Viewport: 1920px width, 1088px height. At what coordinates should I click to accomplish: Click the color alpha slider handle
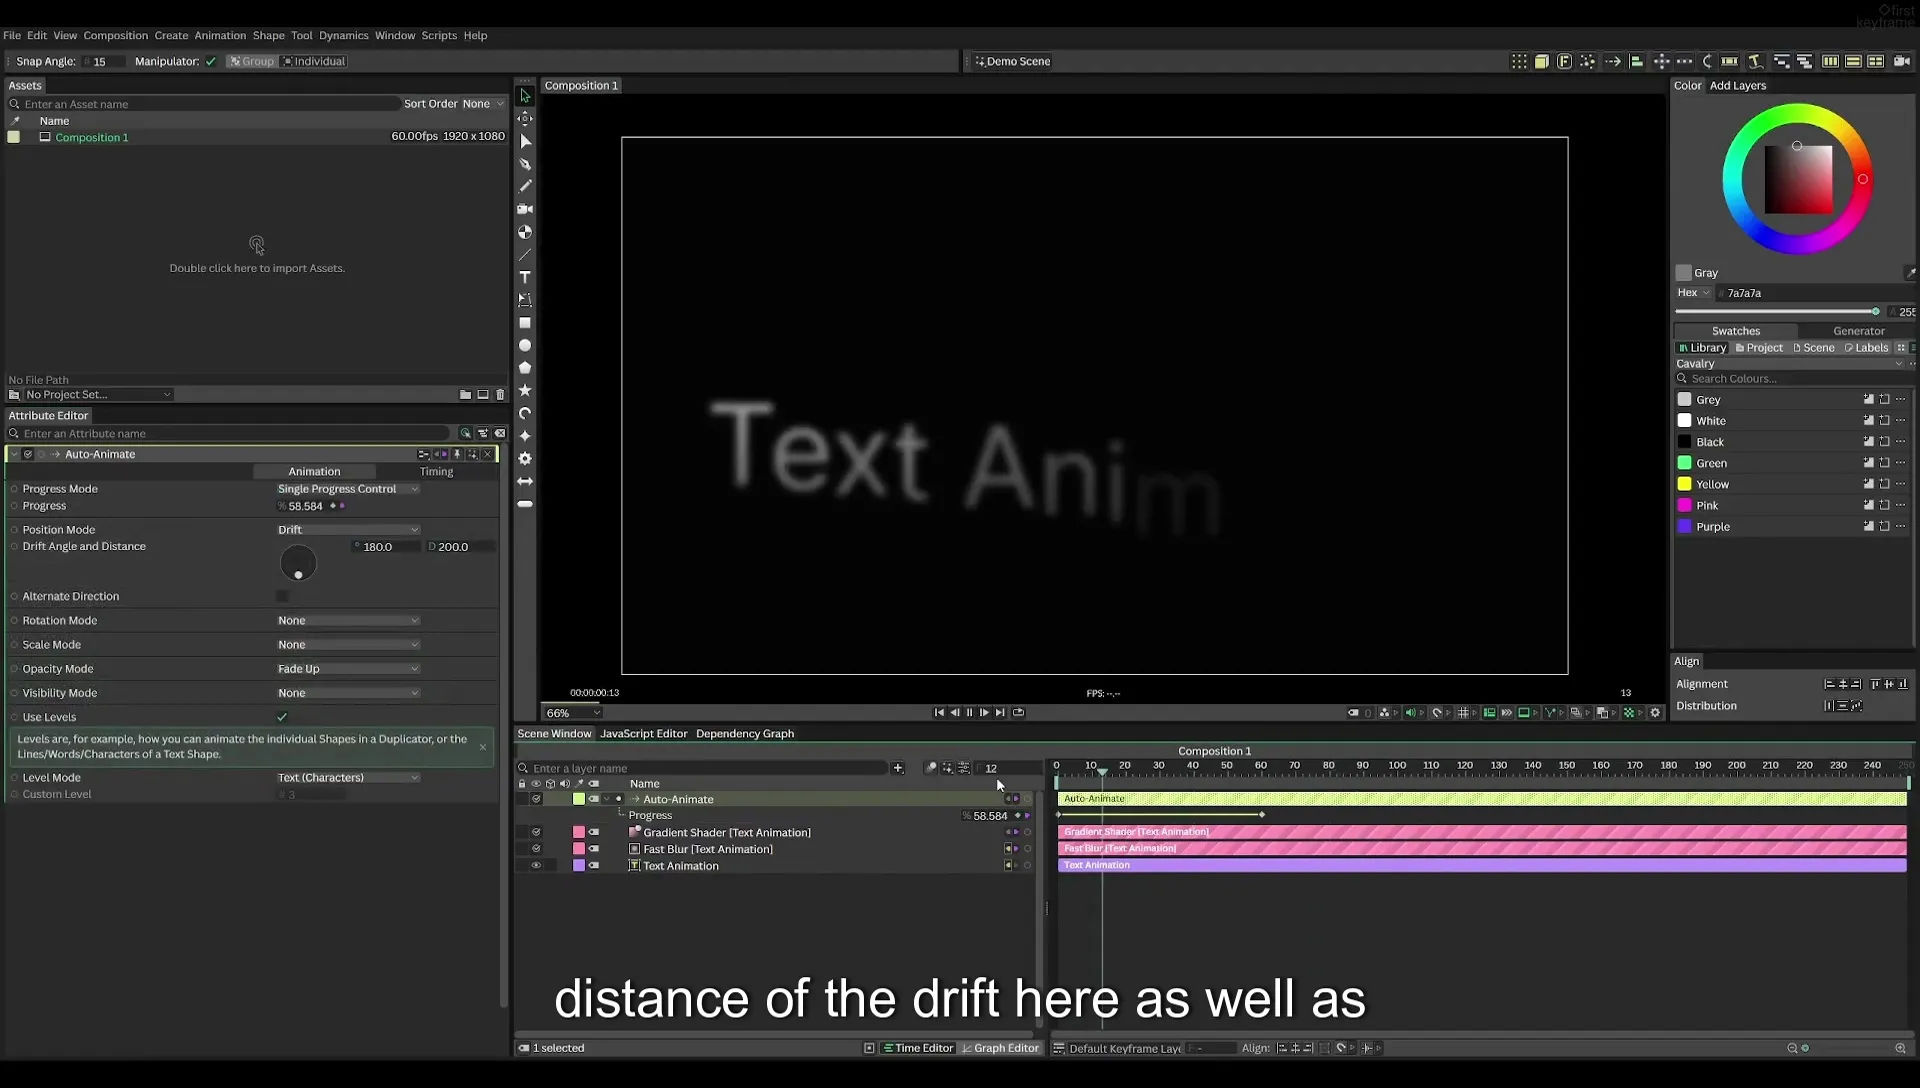(1875, 312)
